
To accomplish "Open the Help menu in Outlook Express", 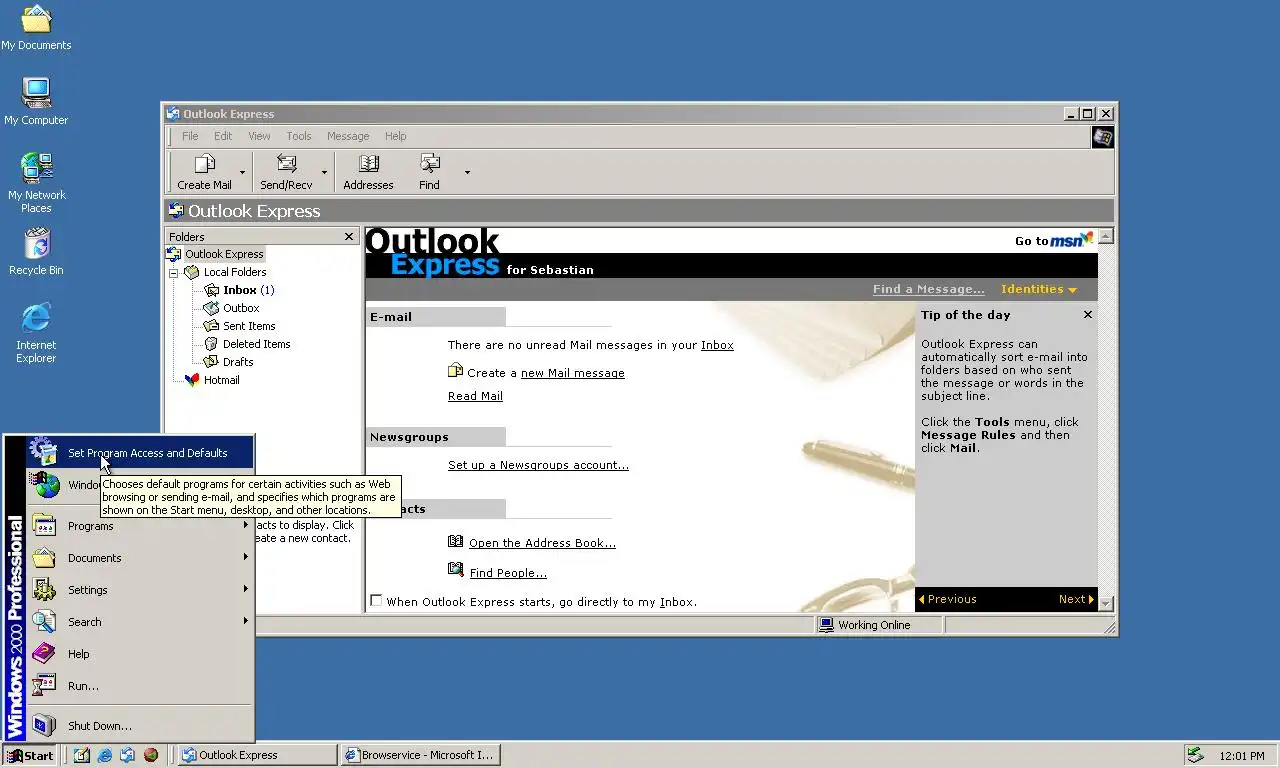I will (396, 136).
